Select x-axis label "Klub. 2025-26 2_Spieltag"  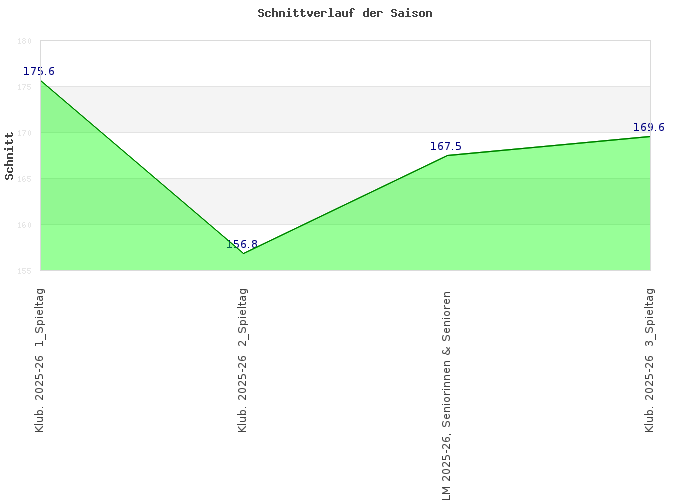(243, 360)
